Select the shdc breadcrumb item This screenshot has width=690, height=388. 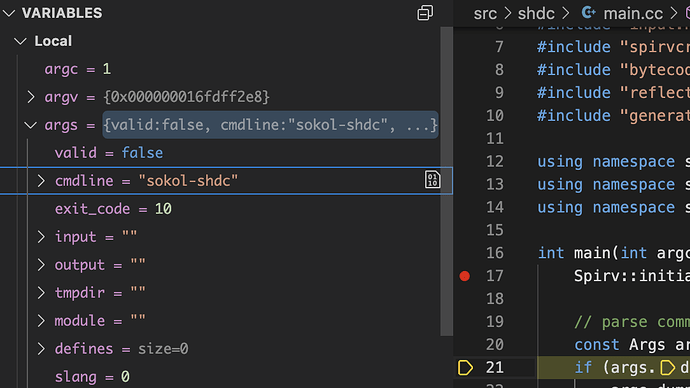(536, 14)
